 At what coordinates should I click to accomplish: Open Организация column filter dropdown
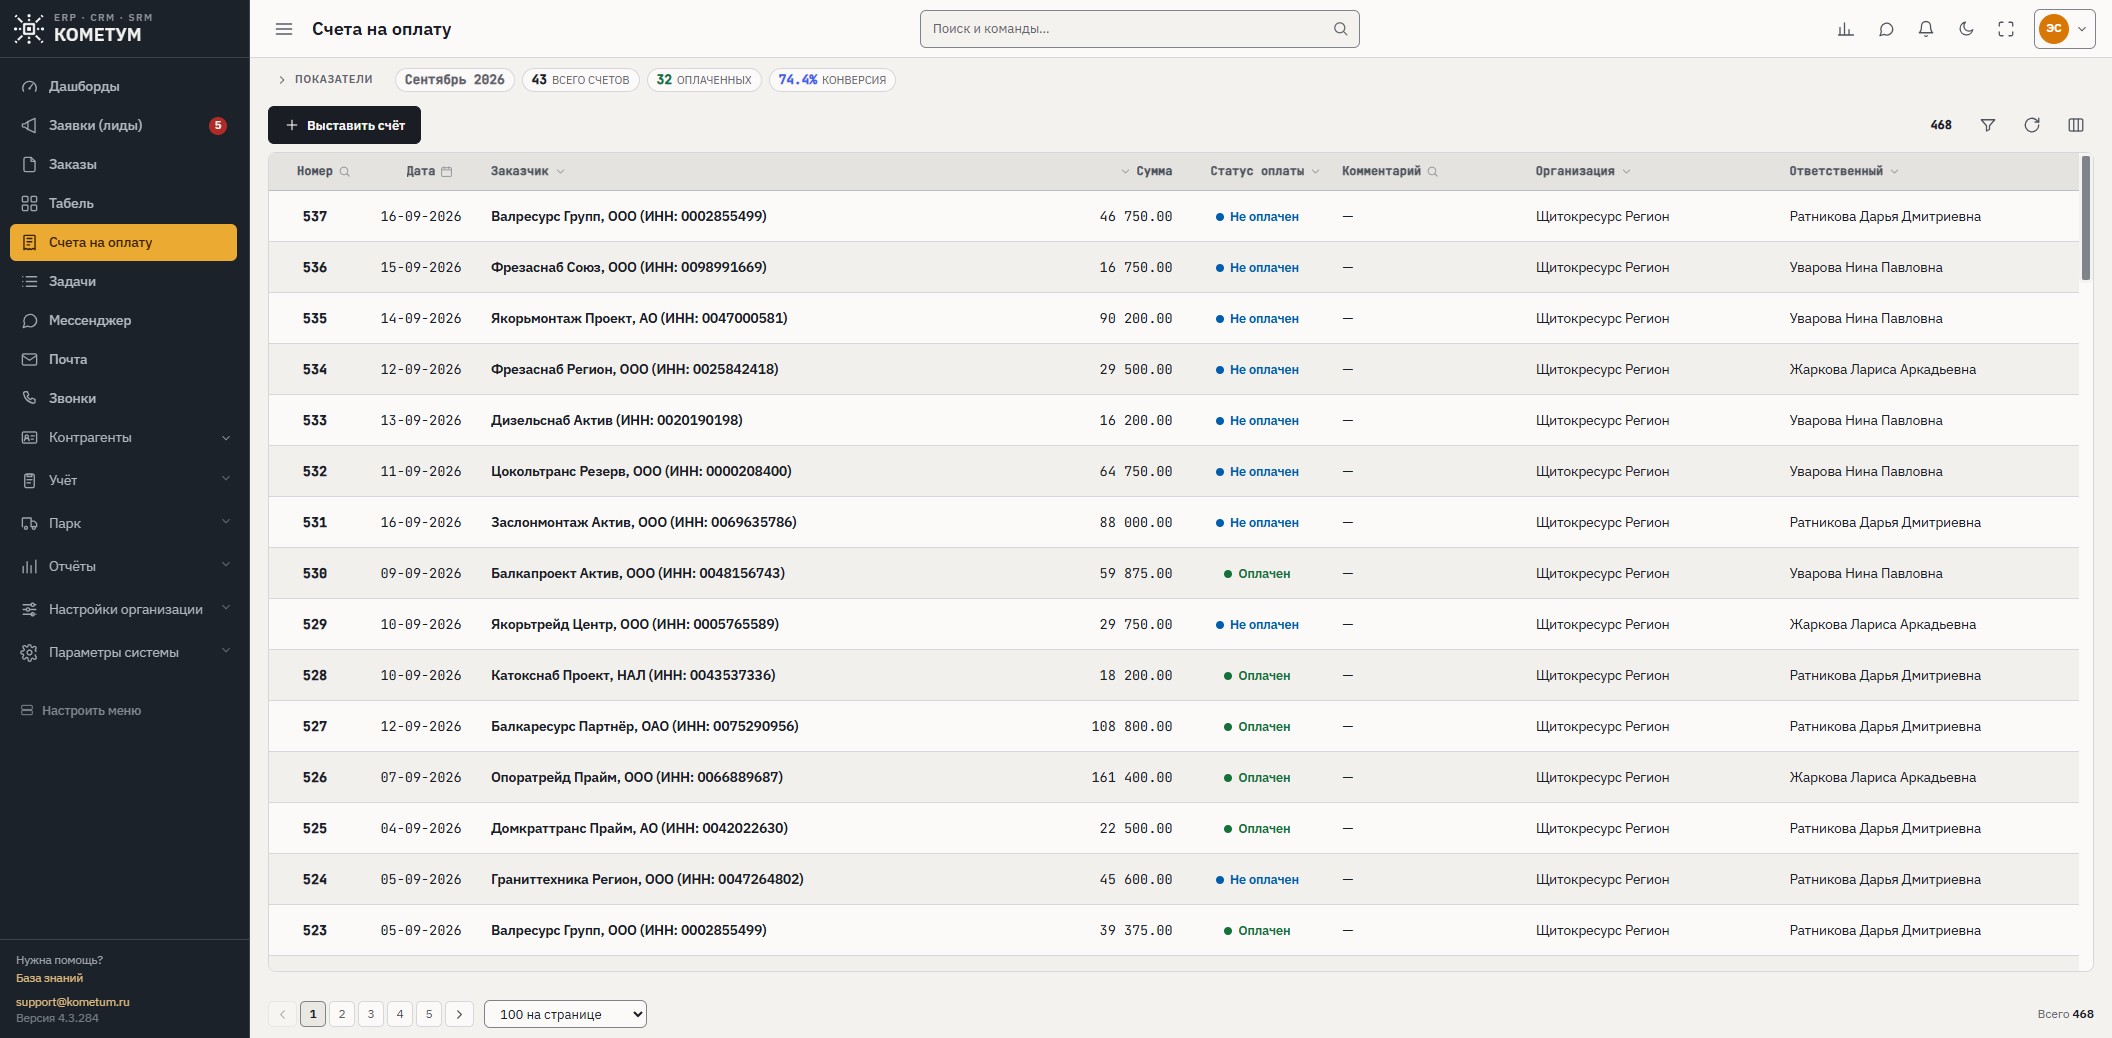(1626, 172)
